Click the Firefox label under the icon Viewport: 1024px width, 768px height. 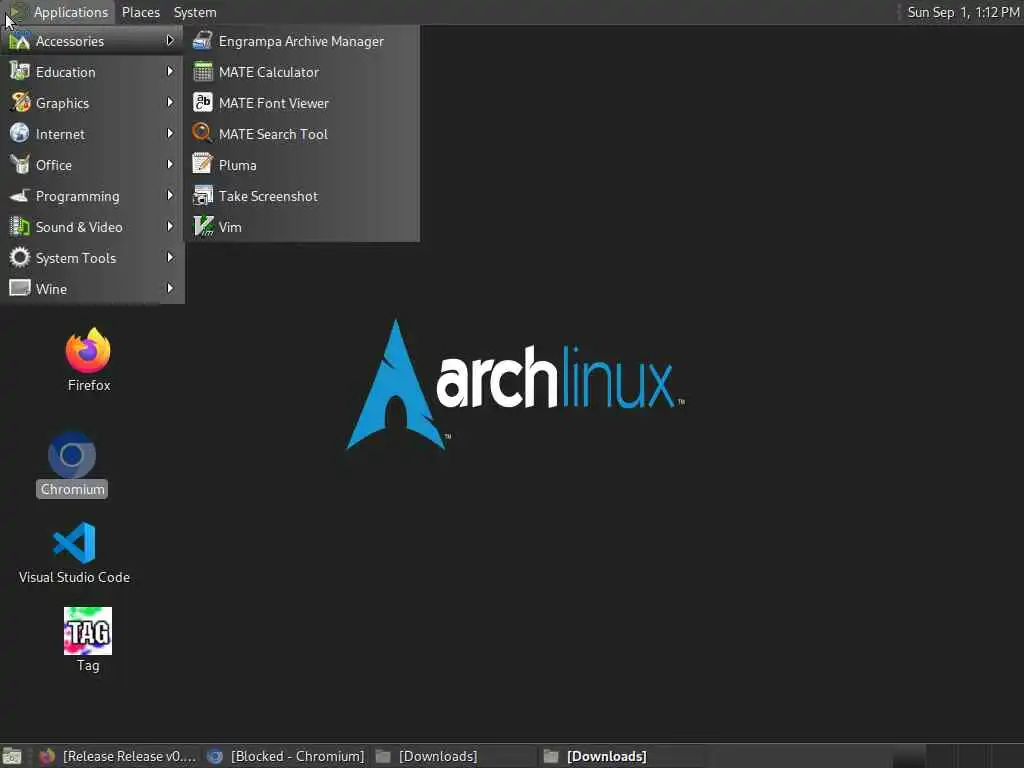click(x=89, y=385)
